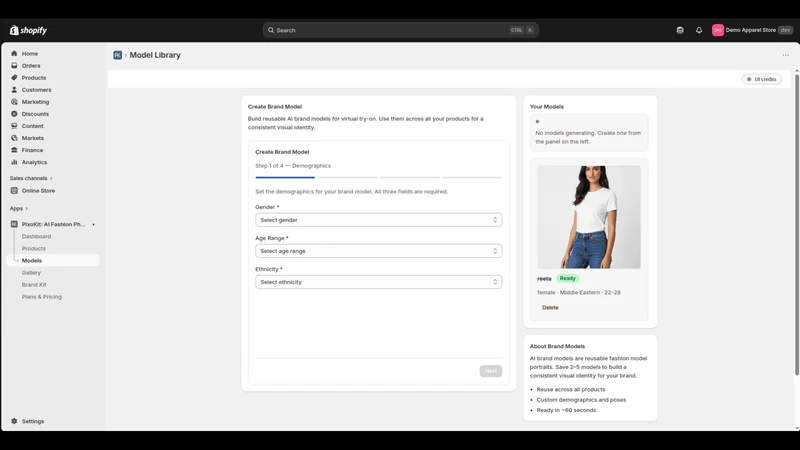Image resolution: width=800 pixels, height=450 pixels.
Task: Open the Customers person icon
Action: pos(14,89)
